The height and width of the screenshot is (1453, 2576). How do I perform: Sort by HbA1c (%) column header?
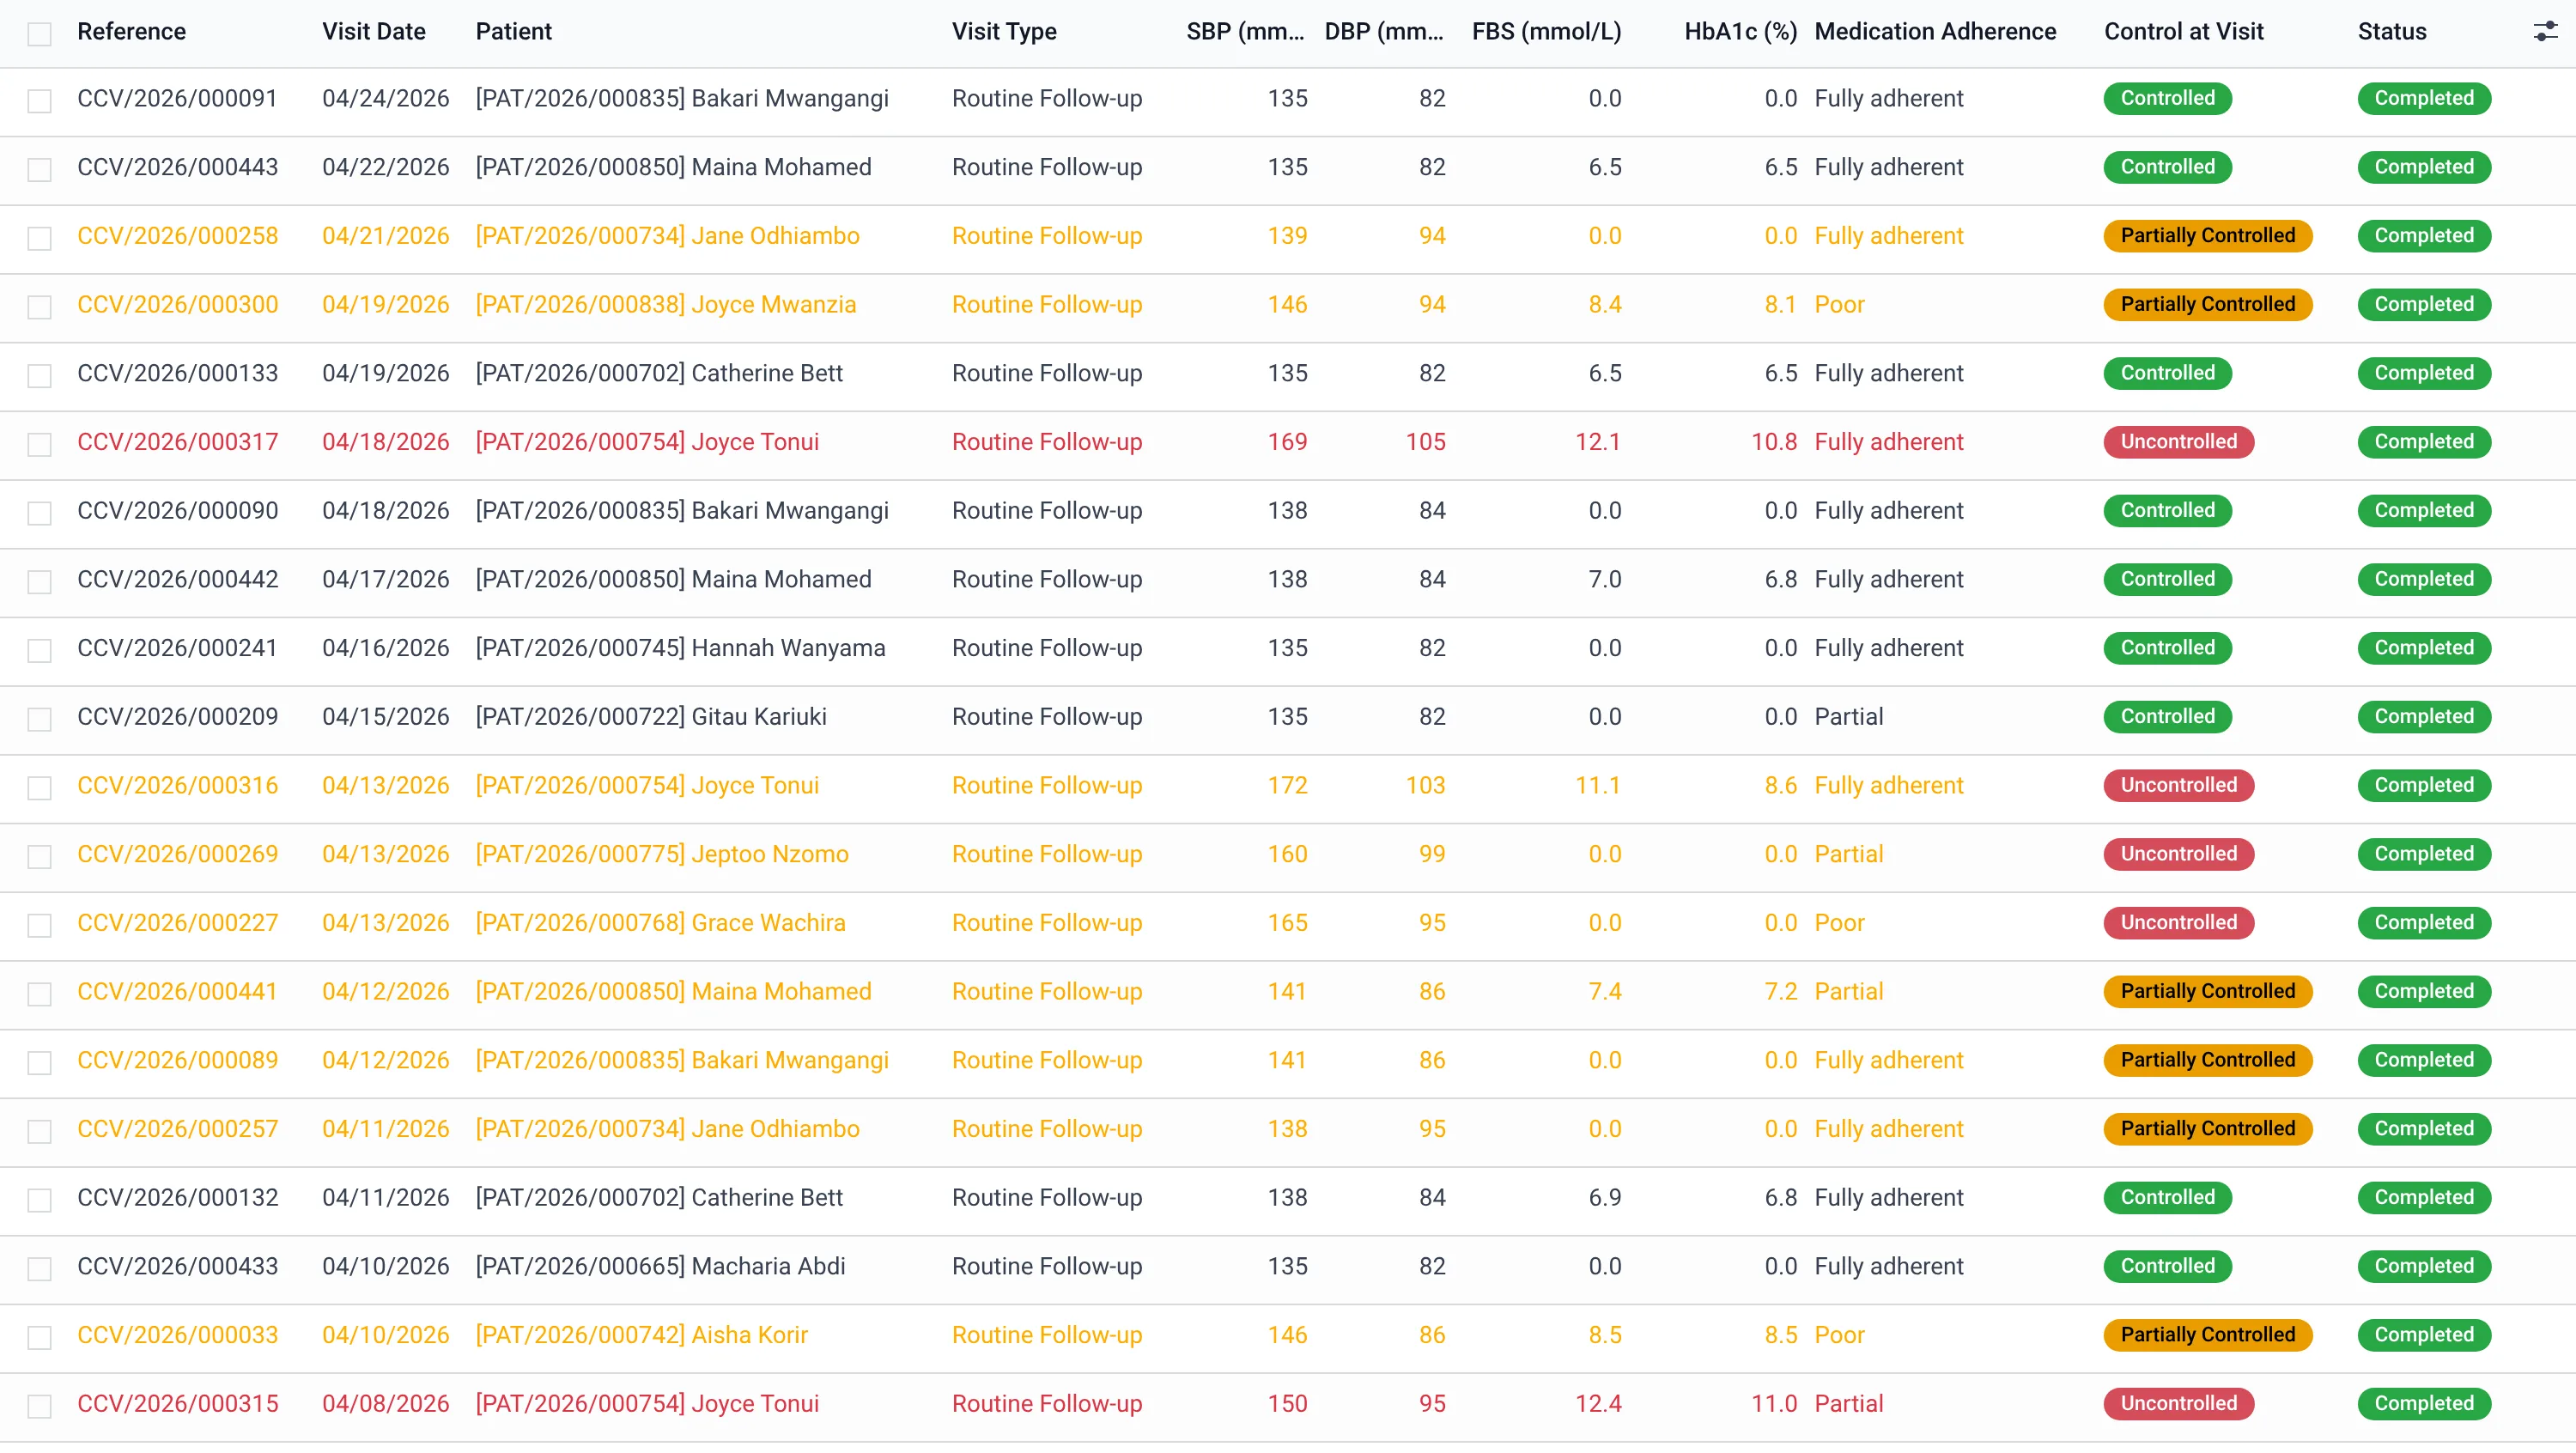1740,32
